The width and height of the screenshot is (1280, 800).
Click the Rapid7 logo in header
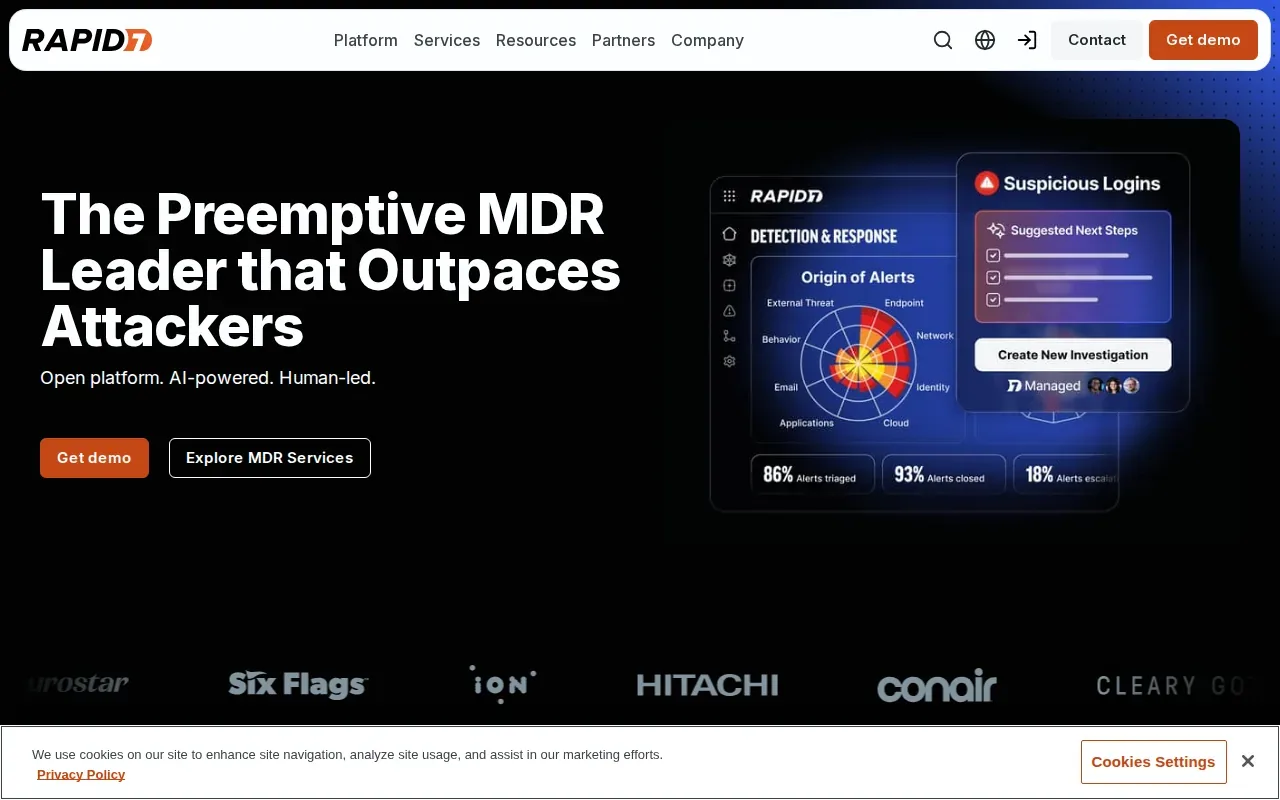pos(87,40)
